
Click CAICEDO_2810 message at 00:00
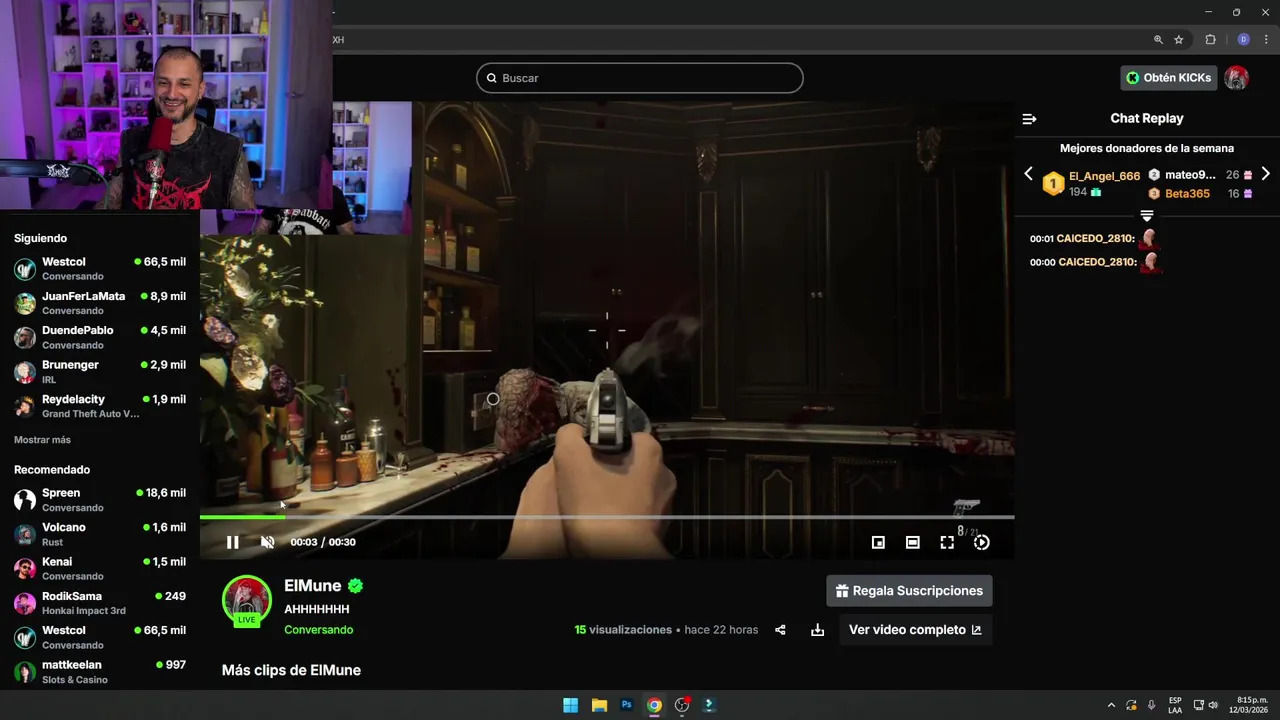pos(1095,262)
